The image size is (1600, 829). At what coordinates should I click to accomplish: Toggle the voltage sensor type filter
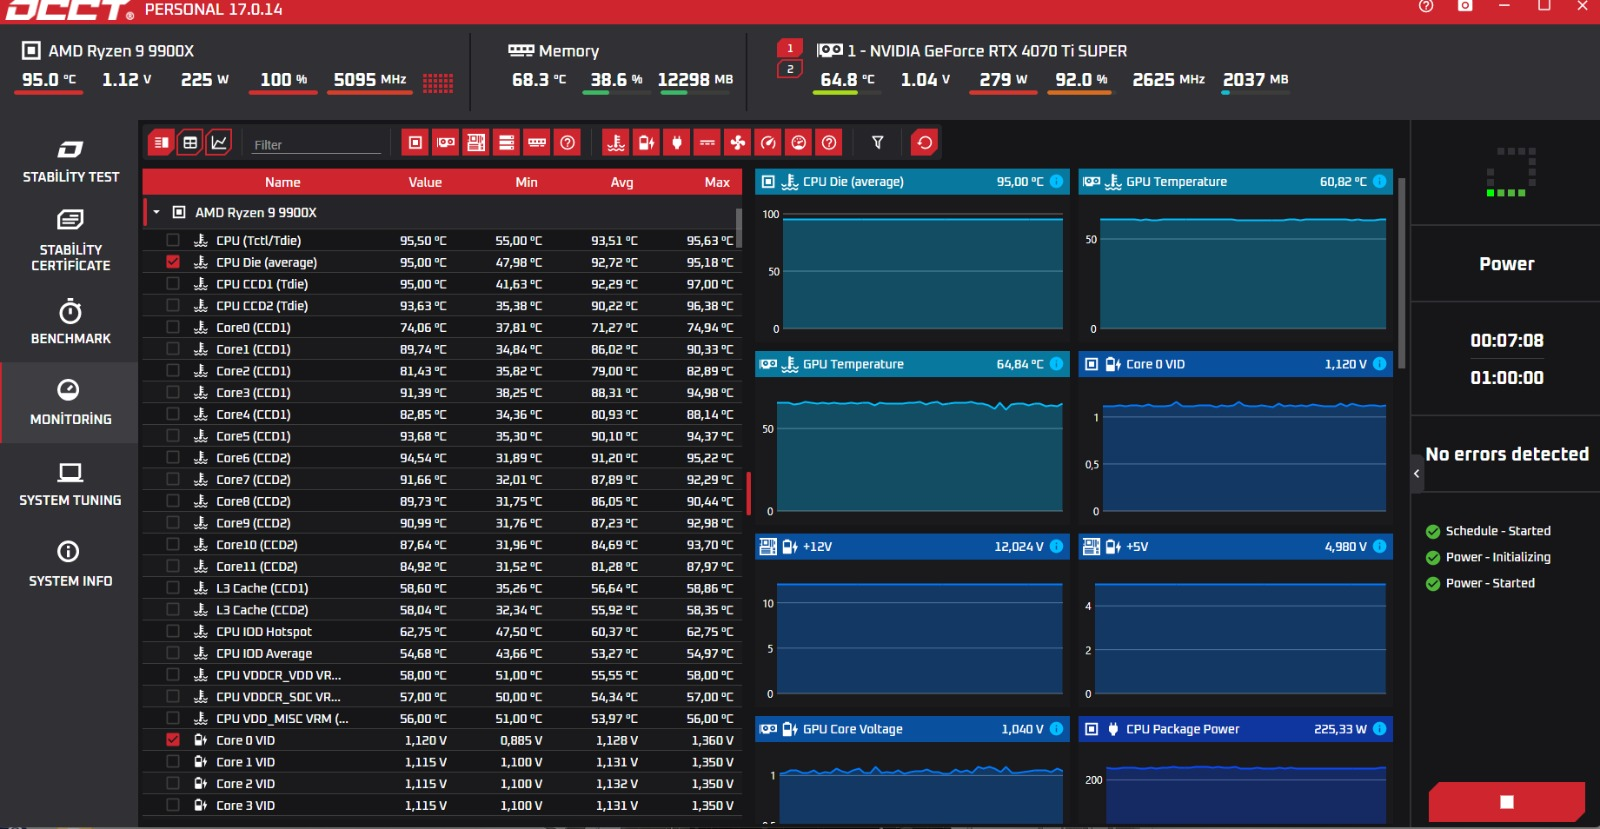[x=647, y=143]
